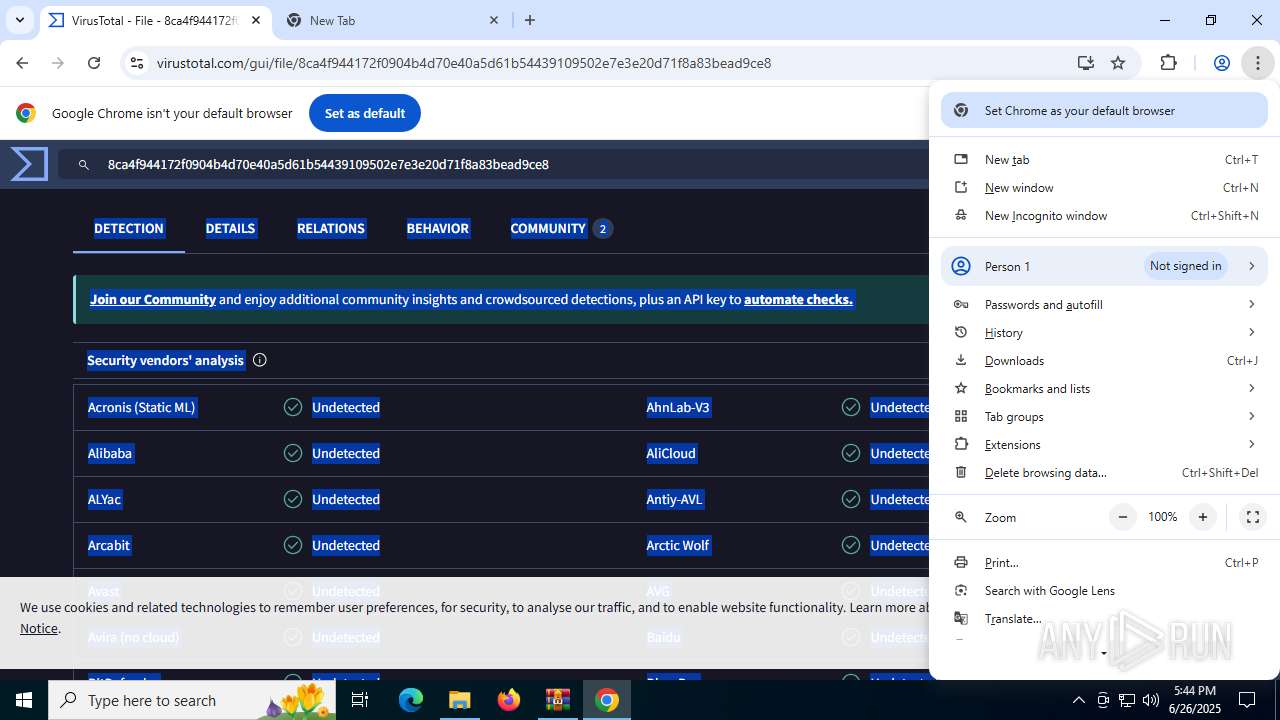The width and height of the screenshot is (1280, 720).
Task: Click the Chrome back arrow
Action: pos(23,63)
